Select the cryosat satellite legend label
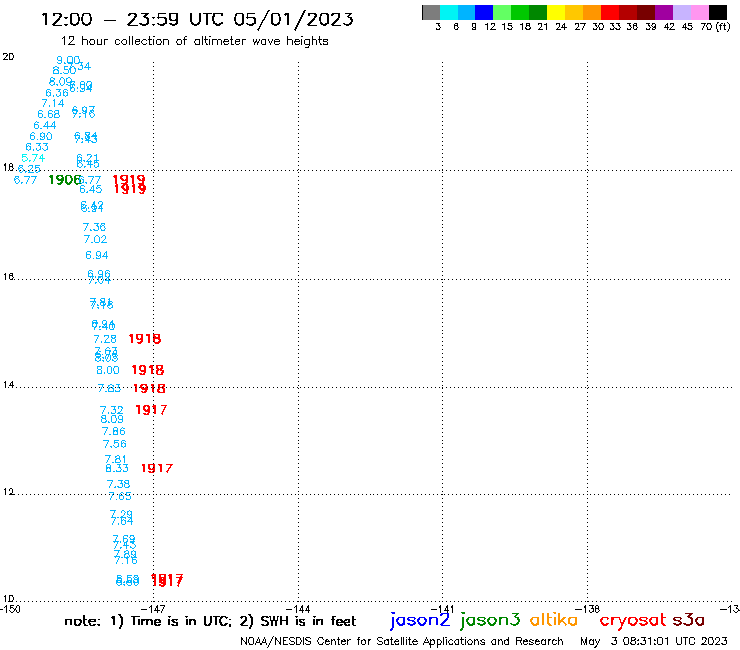 point(633,620)
